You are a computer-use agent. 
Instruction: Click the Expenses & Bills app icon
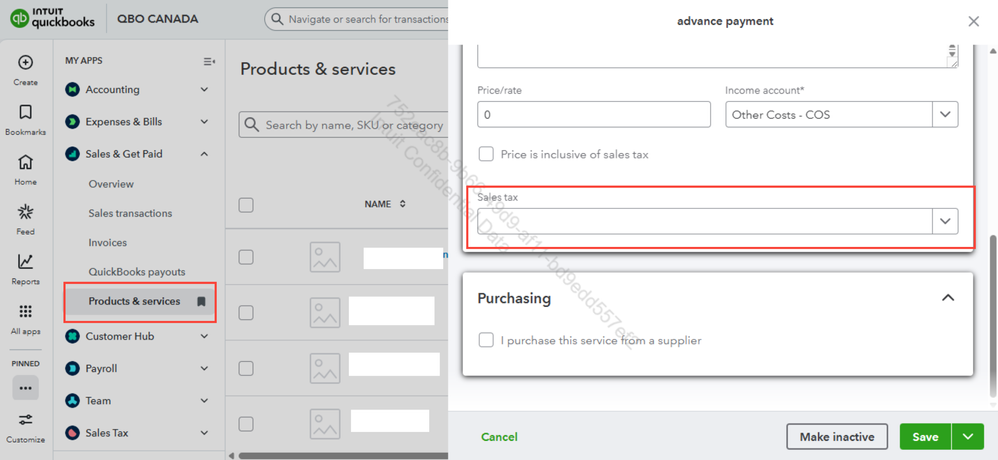pos(73,122)
